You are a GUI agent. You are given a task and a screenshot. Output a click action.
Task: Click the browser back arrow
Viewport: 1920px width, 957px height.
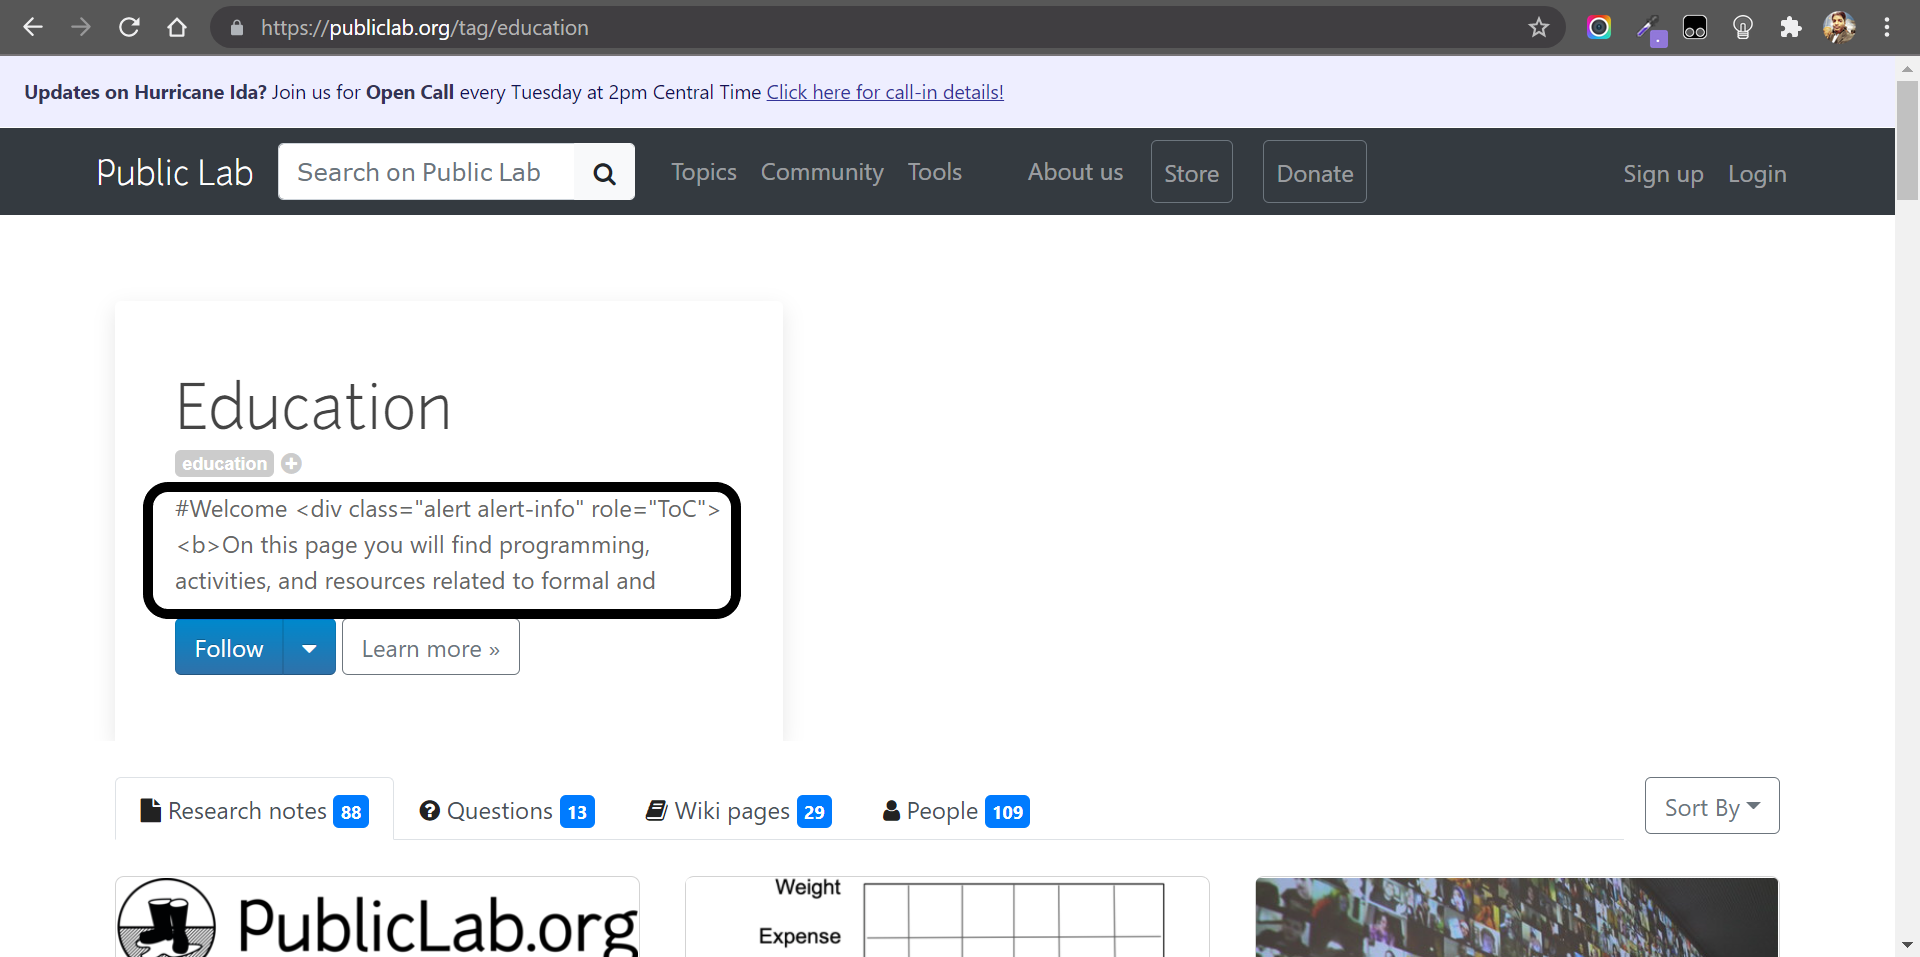(33, 27)
